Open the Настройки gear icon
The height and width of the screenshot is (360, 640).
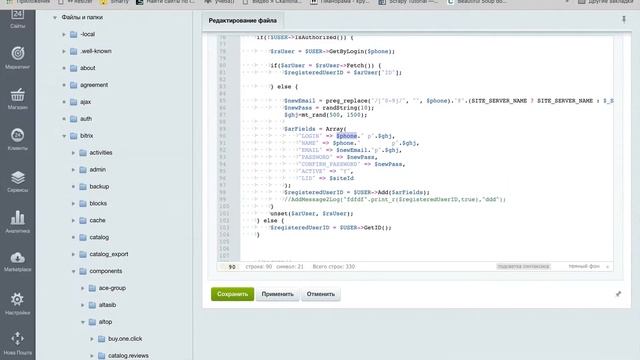point(18,299)
